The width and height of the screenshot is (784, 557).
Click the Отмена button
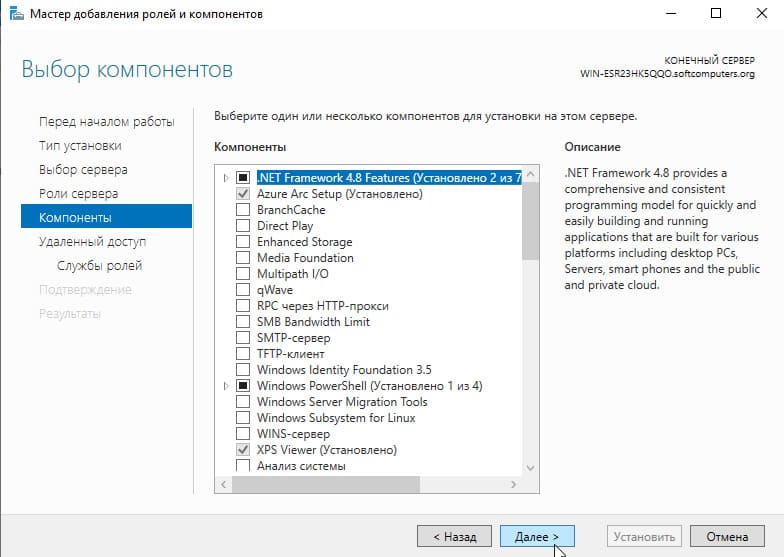tap(727, 536)
